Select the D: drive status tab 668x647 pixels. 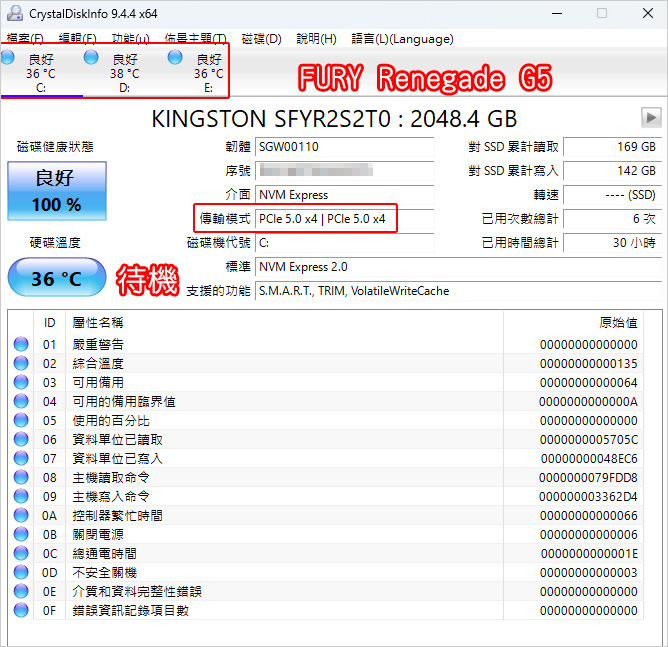[x=125, y=72]
